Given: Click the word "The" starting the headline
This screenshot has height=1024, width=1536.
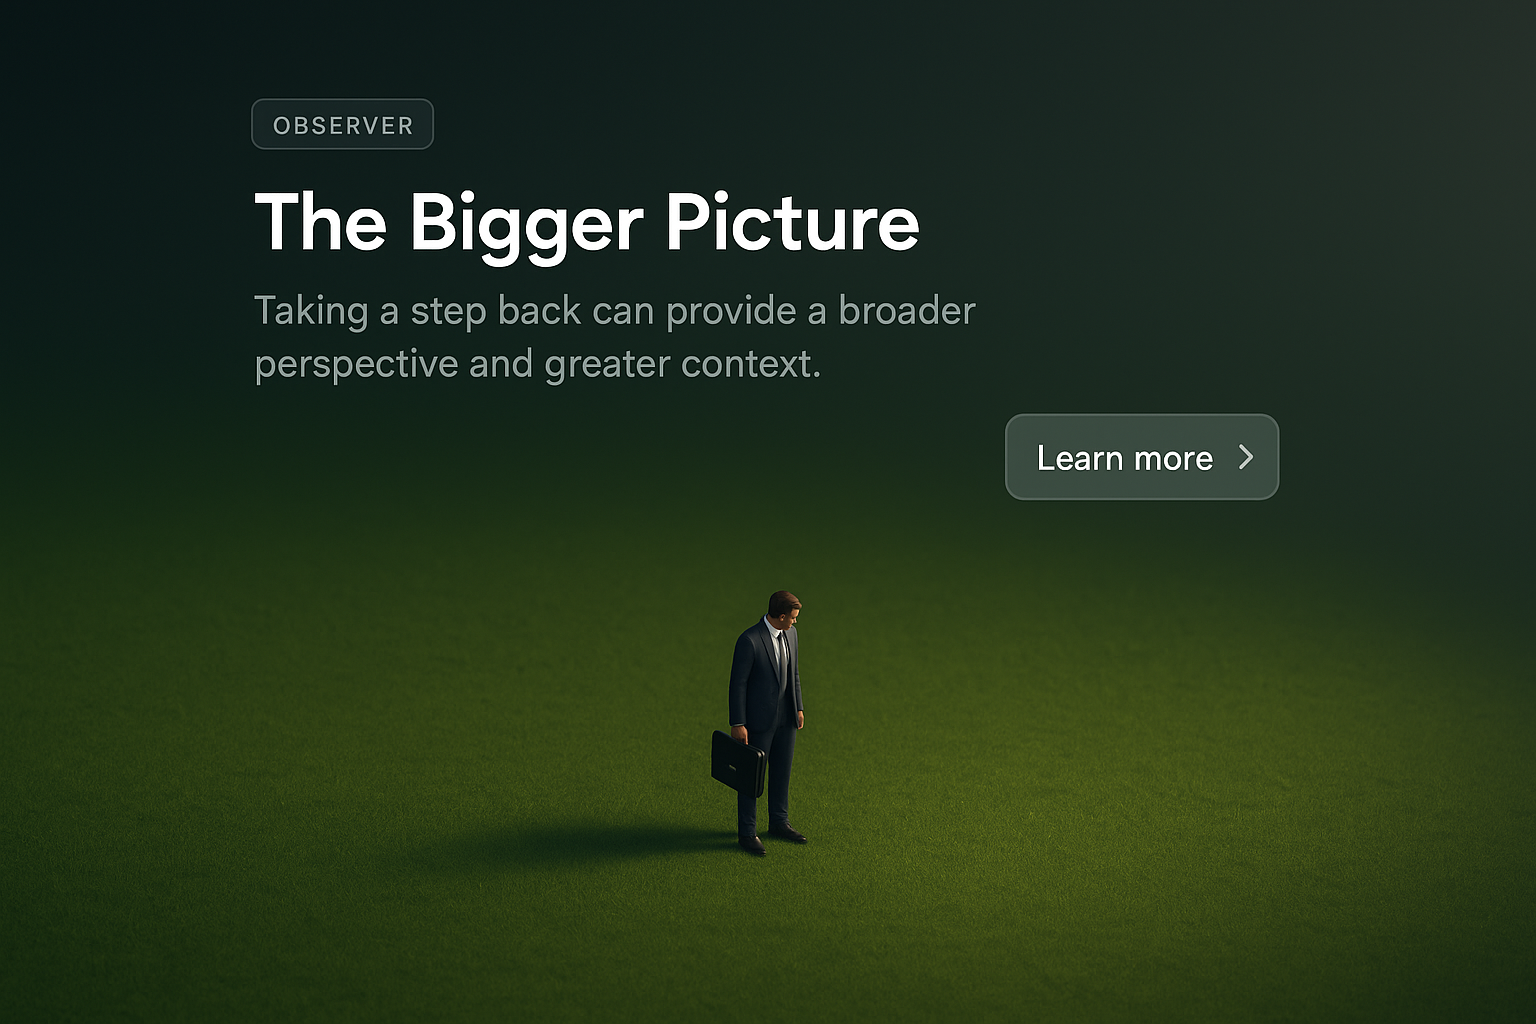Looking at the screenshot, I should (321, 222).
